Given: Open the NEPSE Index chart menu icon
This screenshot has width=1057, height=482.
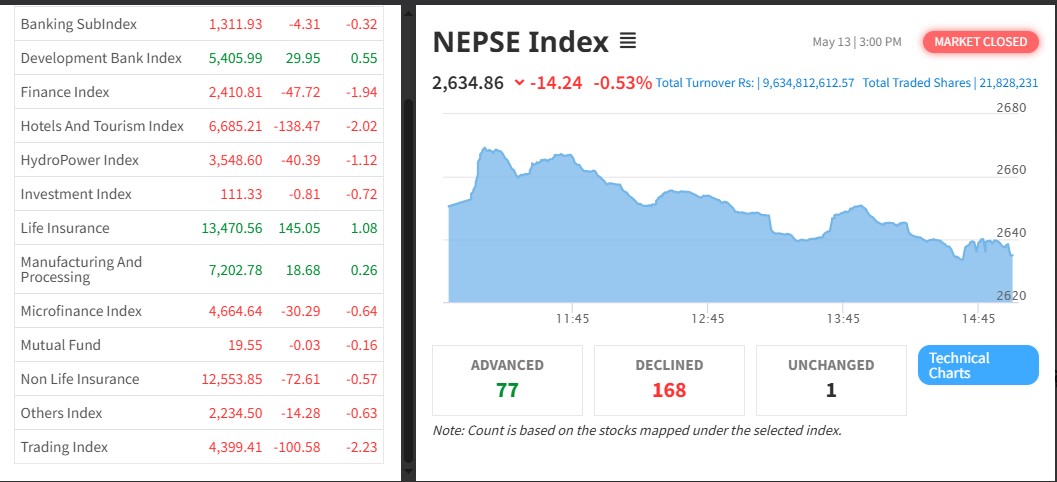Looking at the screenshot, I should (x=628, y=42).
